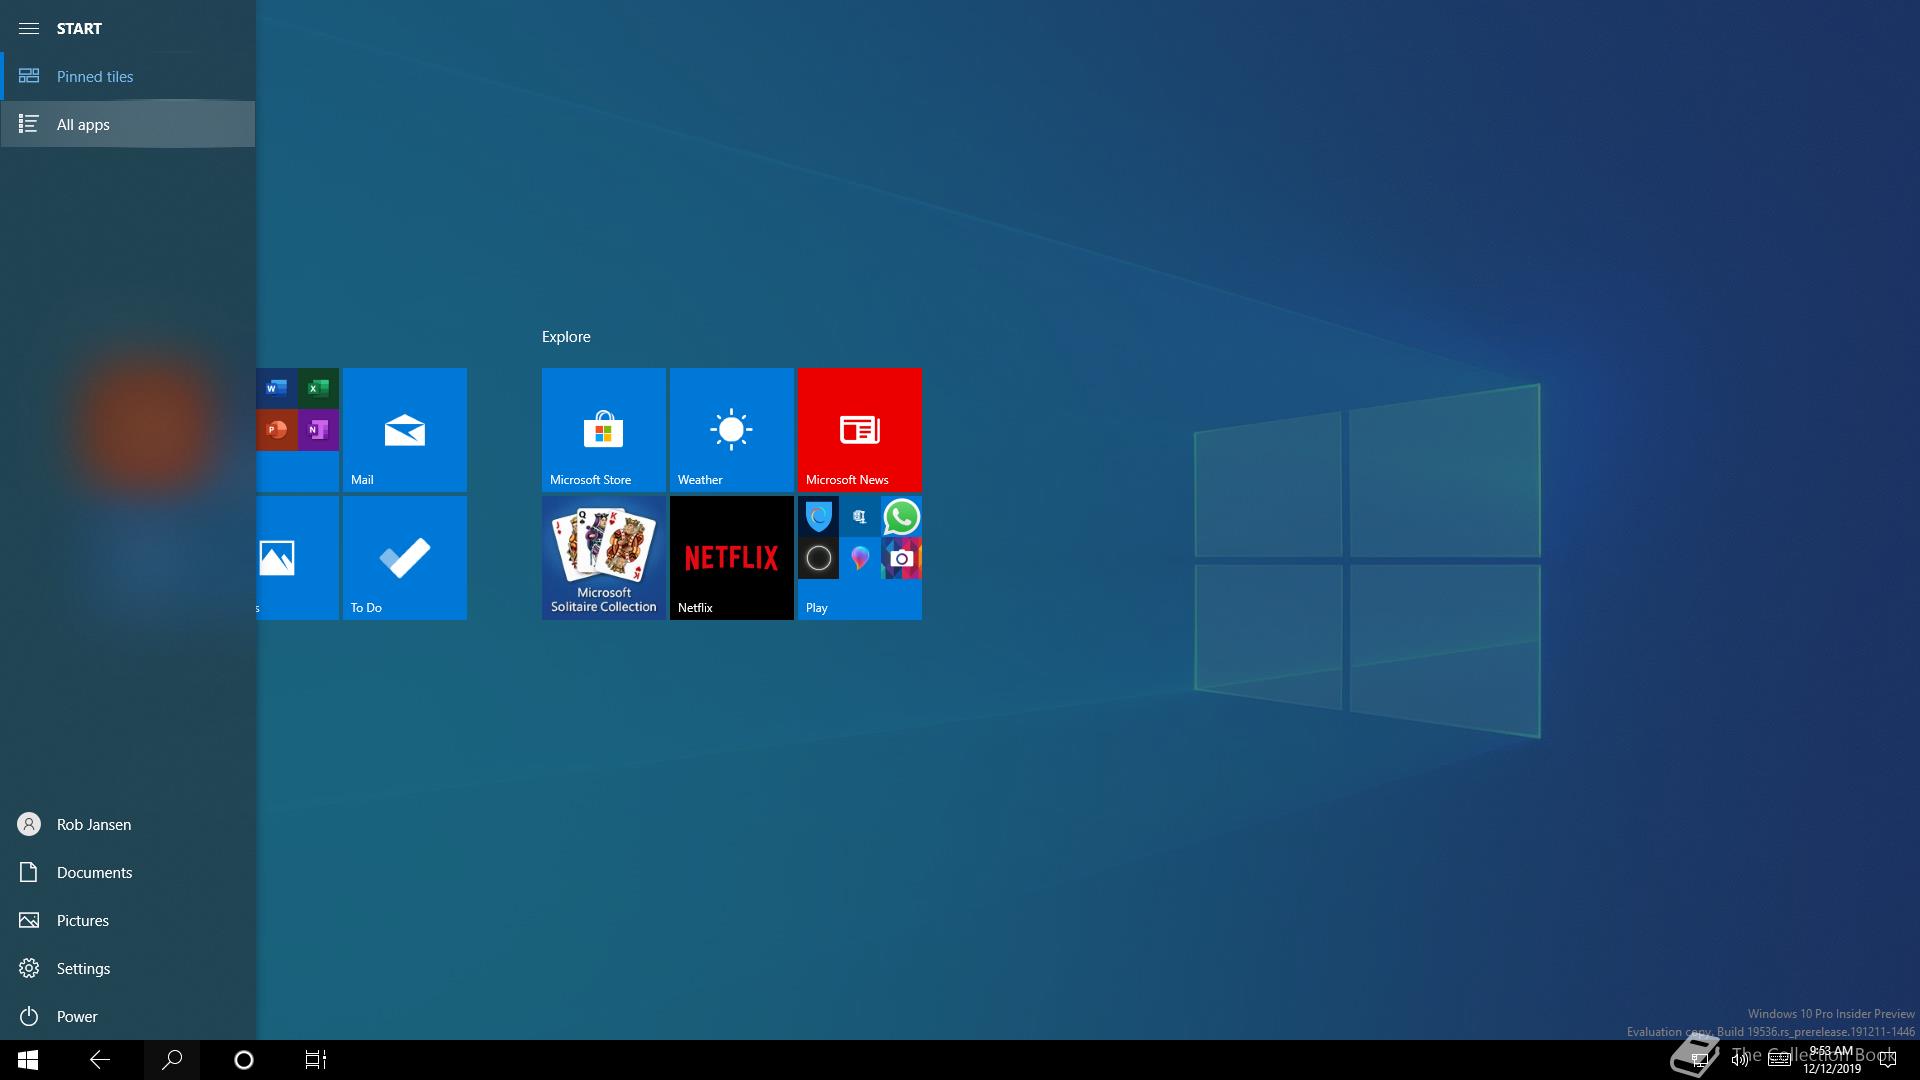Open Settings from the Start menu
The height and width of the screenshot is (1080, 1920).
click(83, 968)
